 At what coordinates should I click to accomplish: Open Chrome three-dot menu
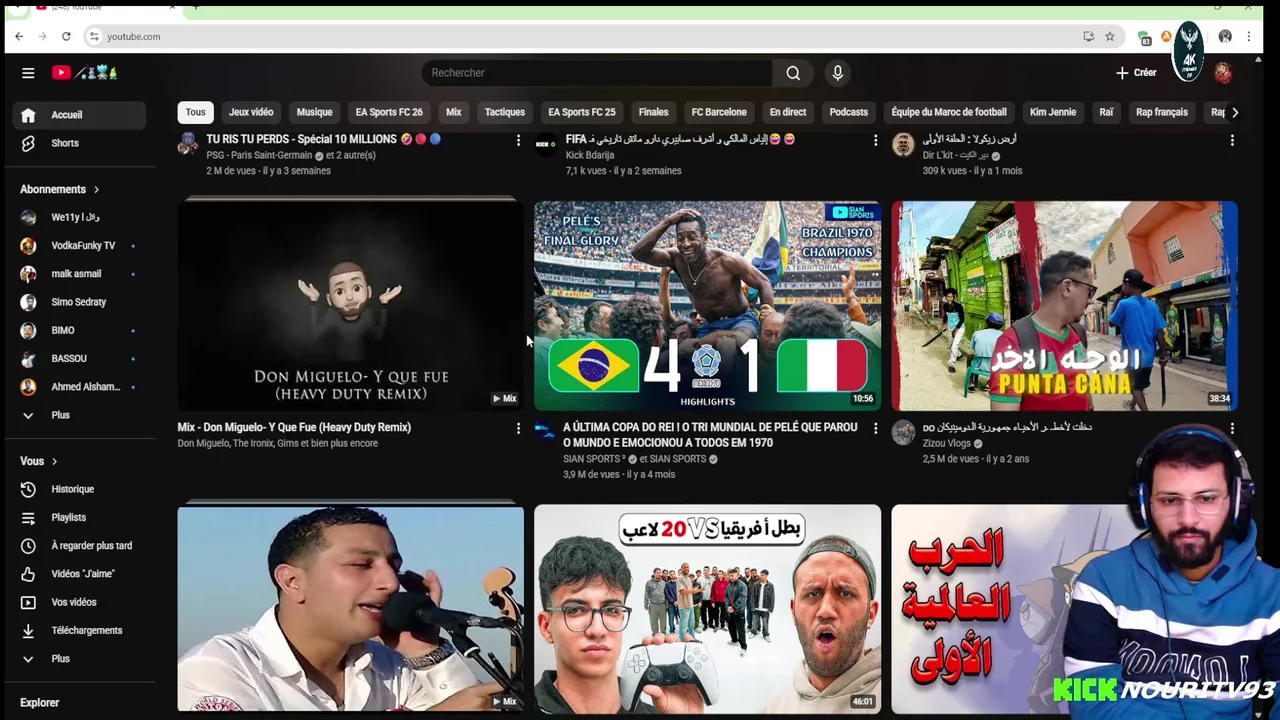click(x=1249, y=37)
